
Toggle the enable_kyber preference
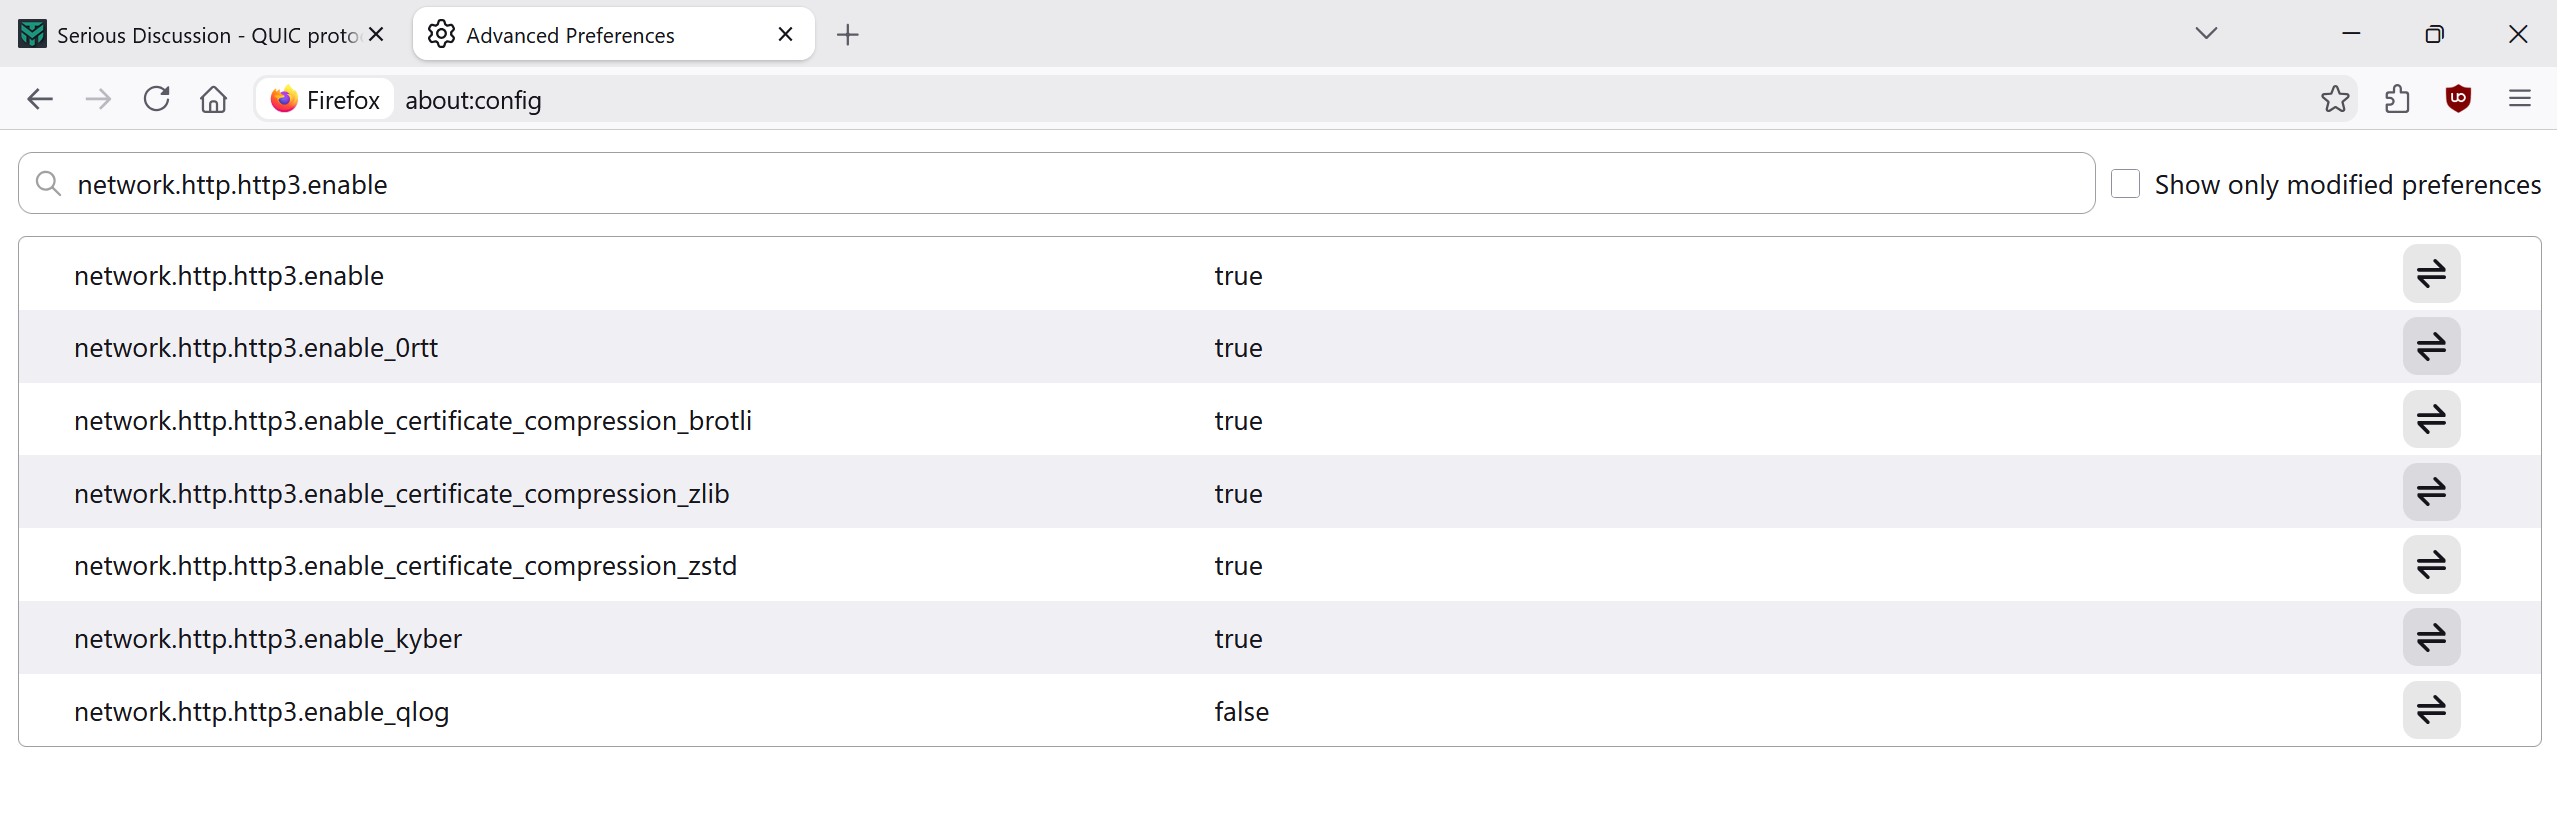(2431, 637)
